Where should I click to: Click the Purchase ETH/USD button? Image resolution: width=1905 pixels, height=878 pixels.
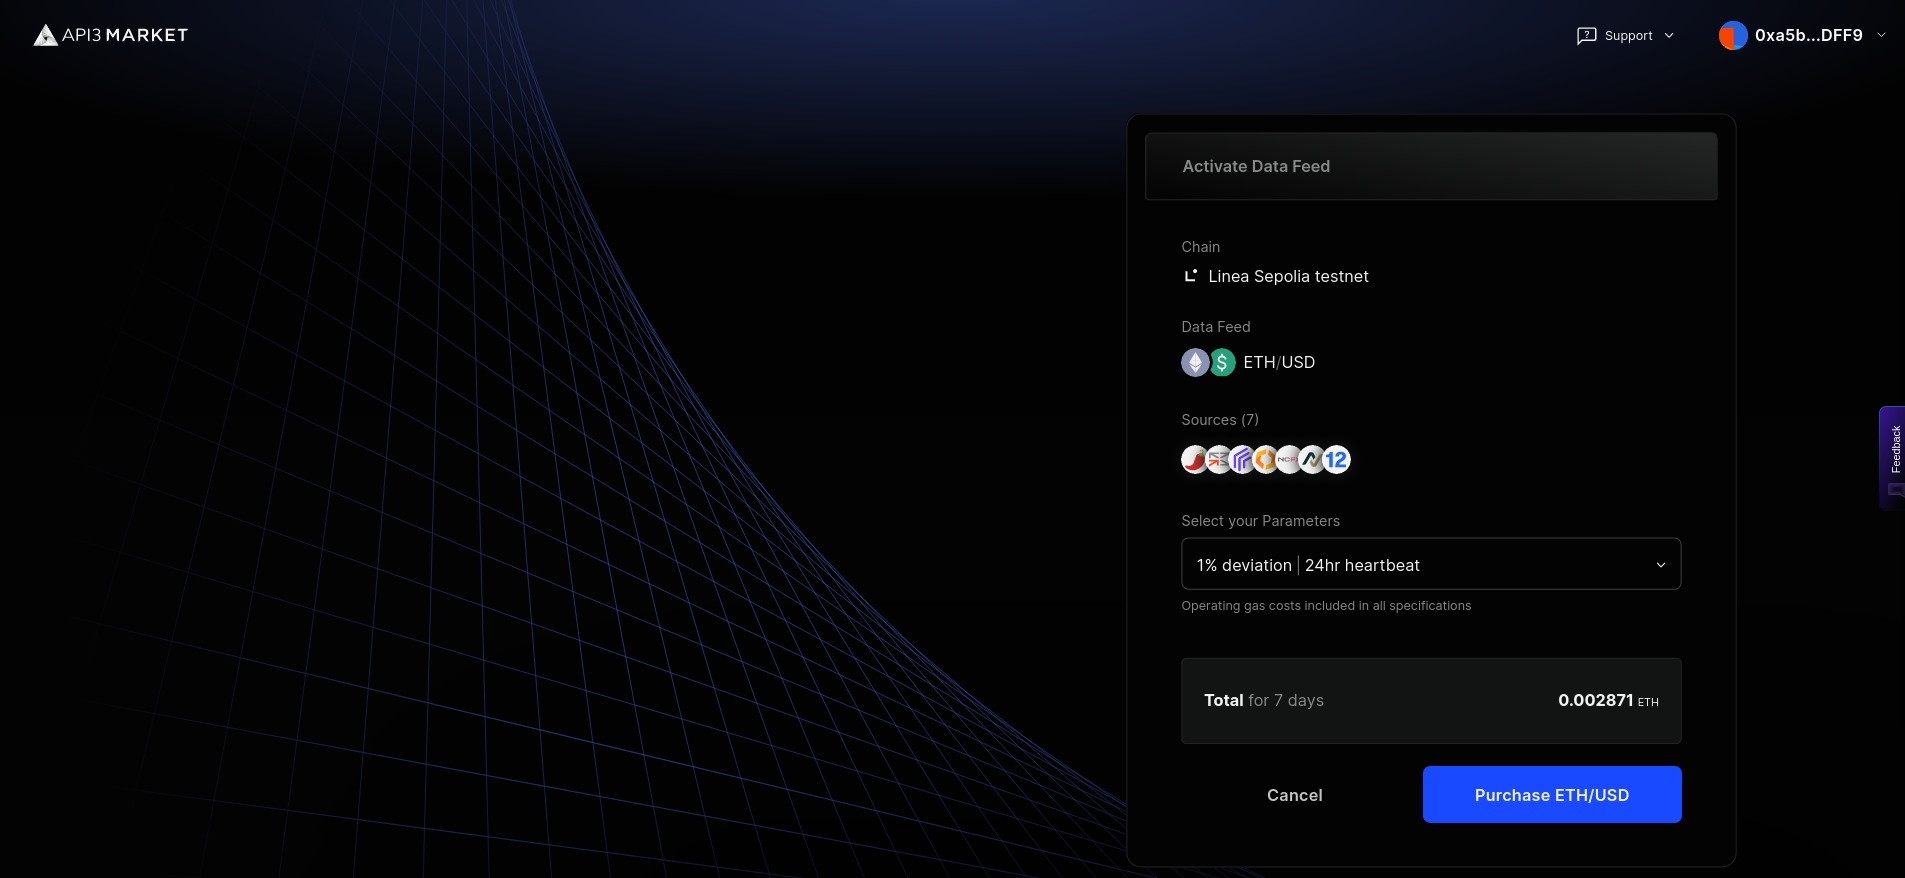1551,795
